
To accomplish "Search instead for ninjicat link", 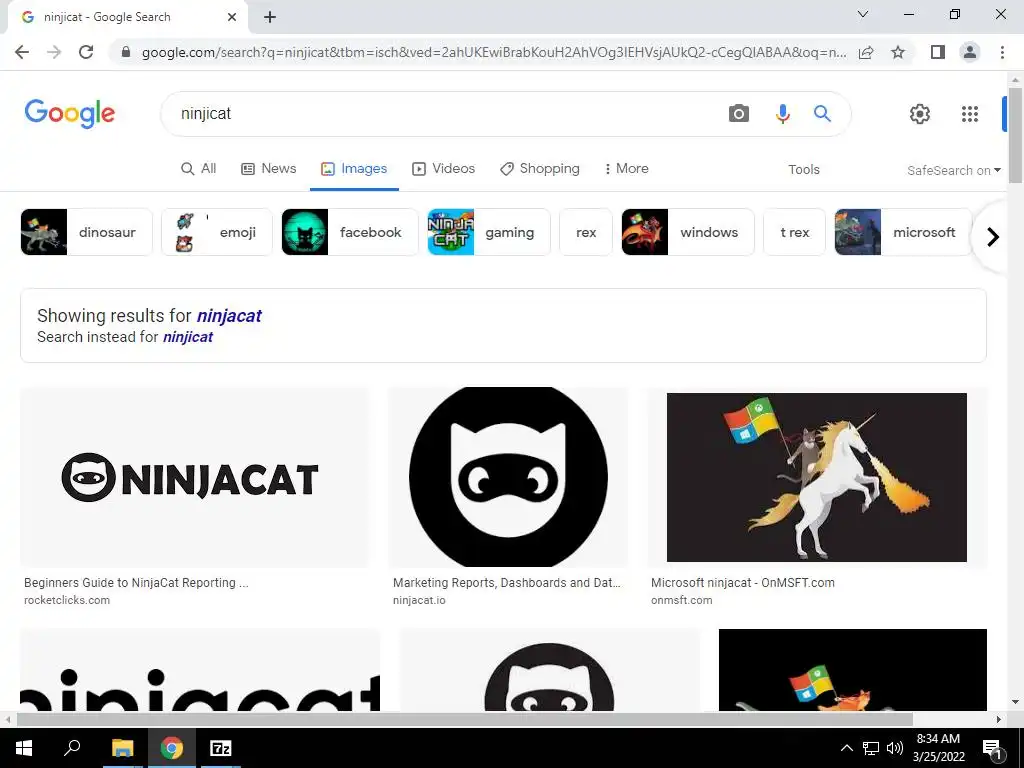I will [x=188, y=337].
